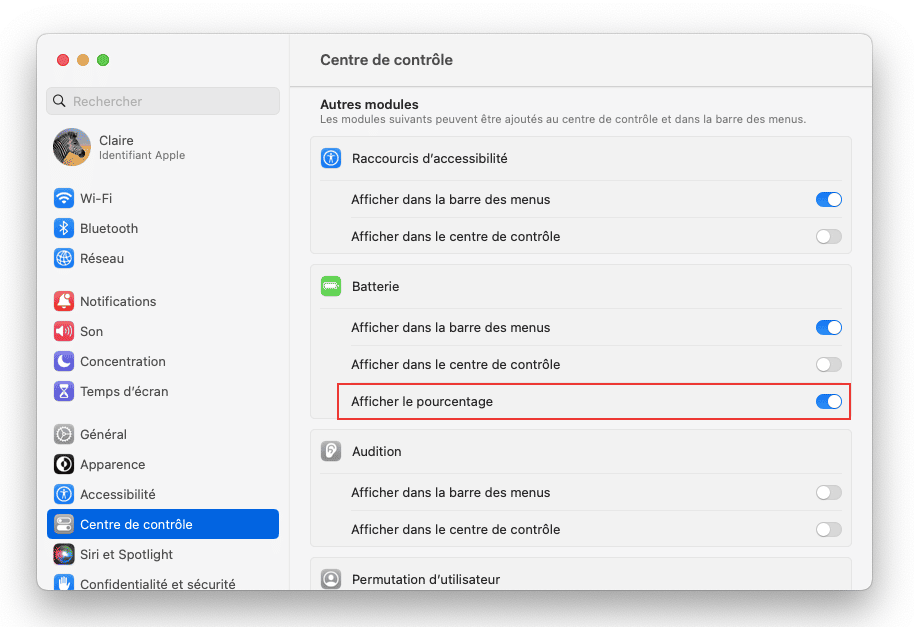Screen dimensions: 914x627
Task: Open Claire's Identifiant Apple account
Action: 141,147
